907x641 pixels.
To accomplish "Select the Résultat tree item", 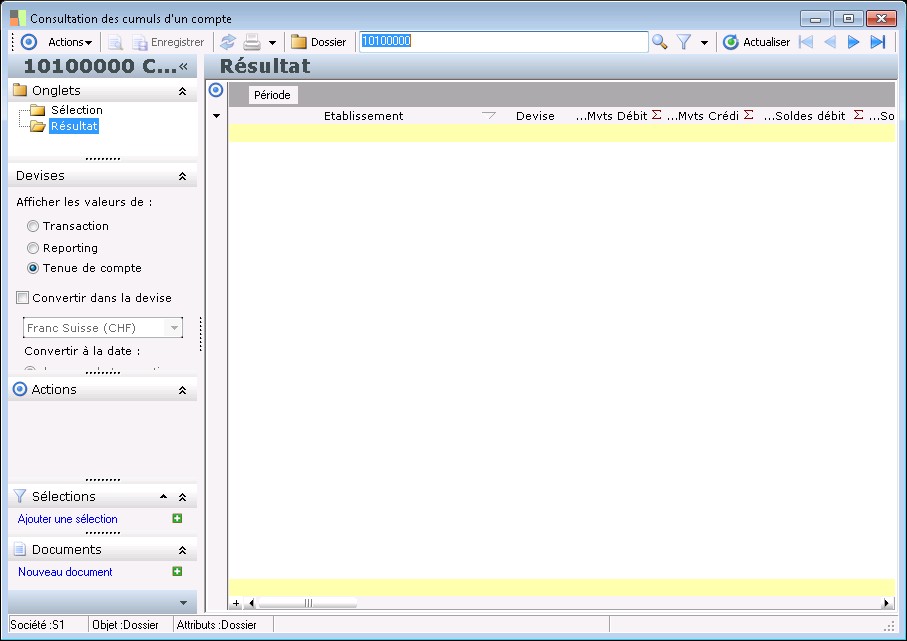I will [74, 126].
